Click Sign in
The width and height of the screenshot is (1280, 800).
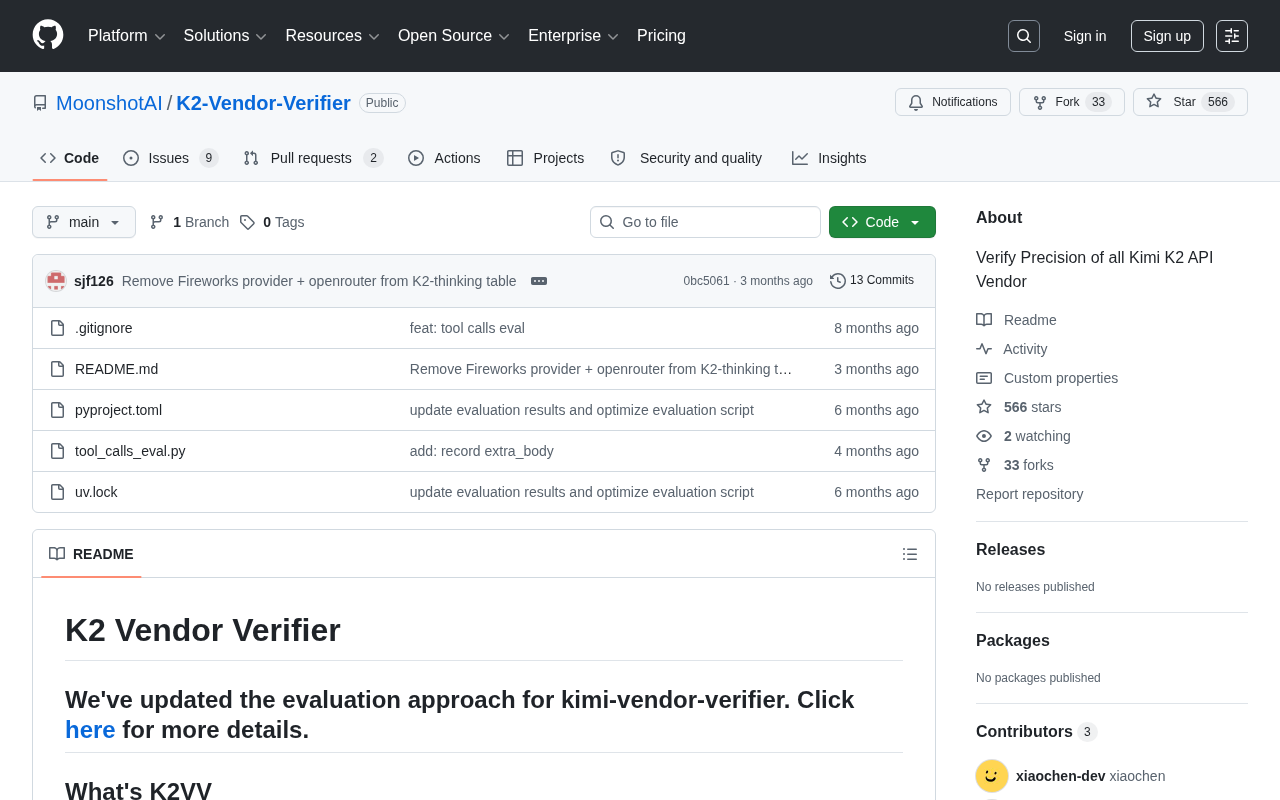[x=1085, y=36]
